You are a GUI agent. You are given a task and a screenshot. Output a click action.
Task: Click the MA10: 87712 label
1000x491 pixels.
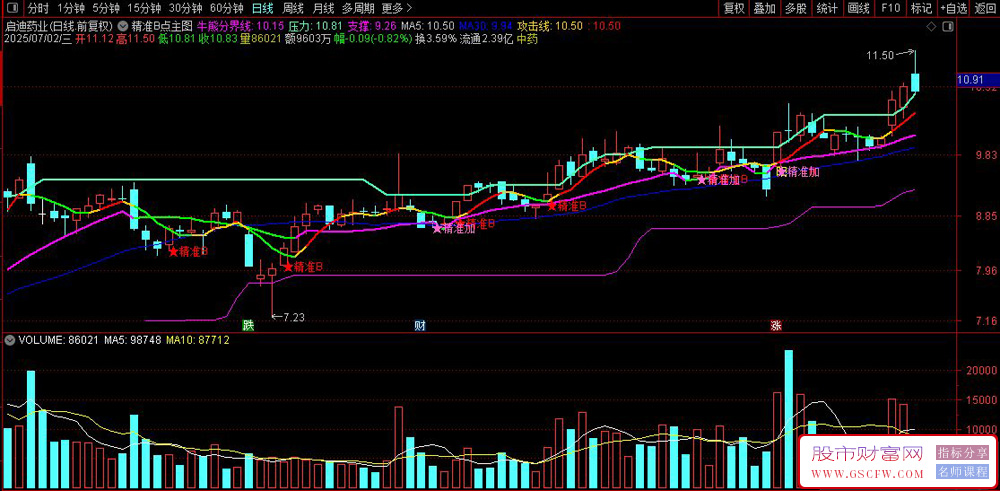198,341
